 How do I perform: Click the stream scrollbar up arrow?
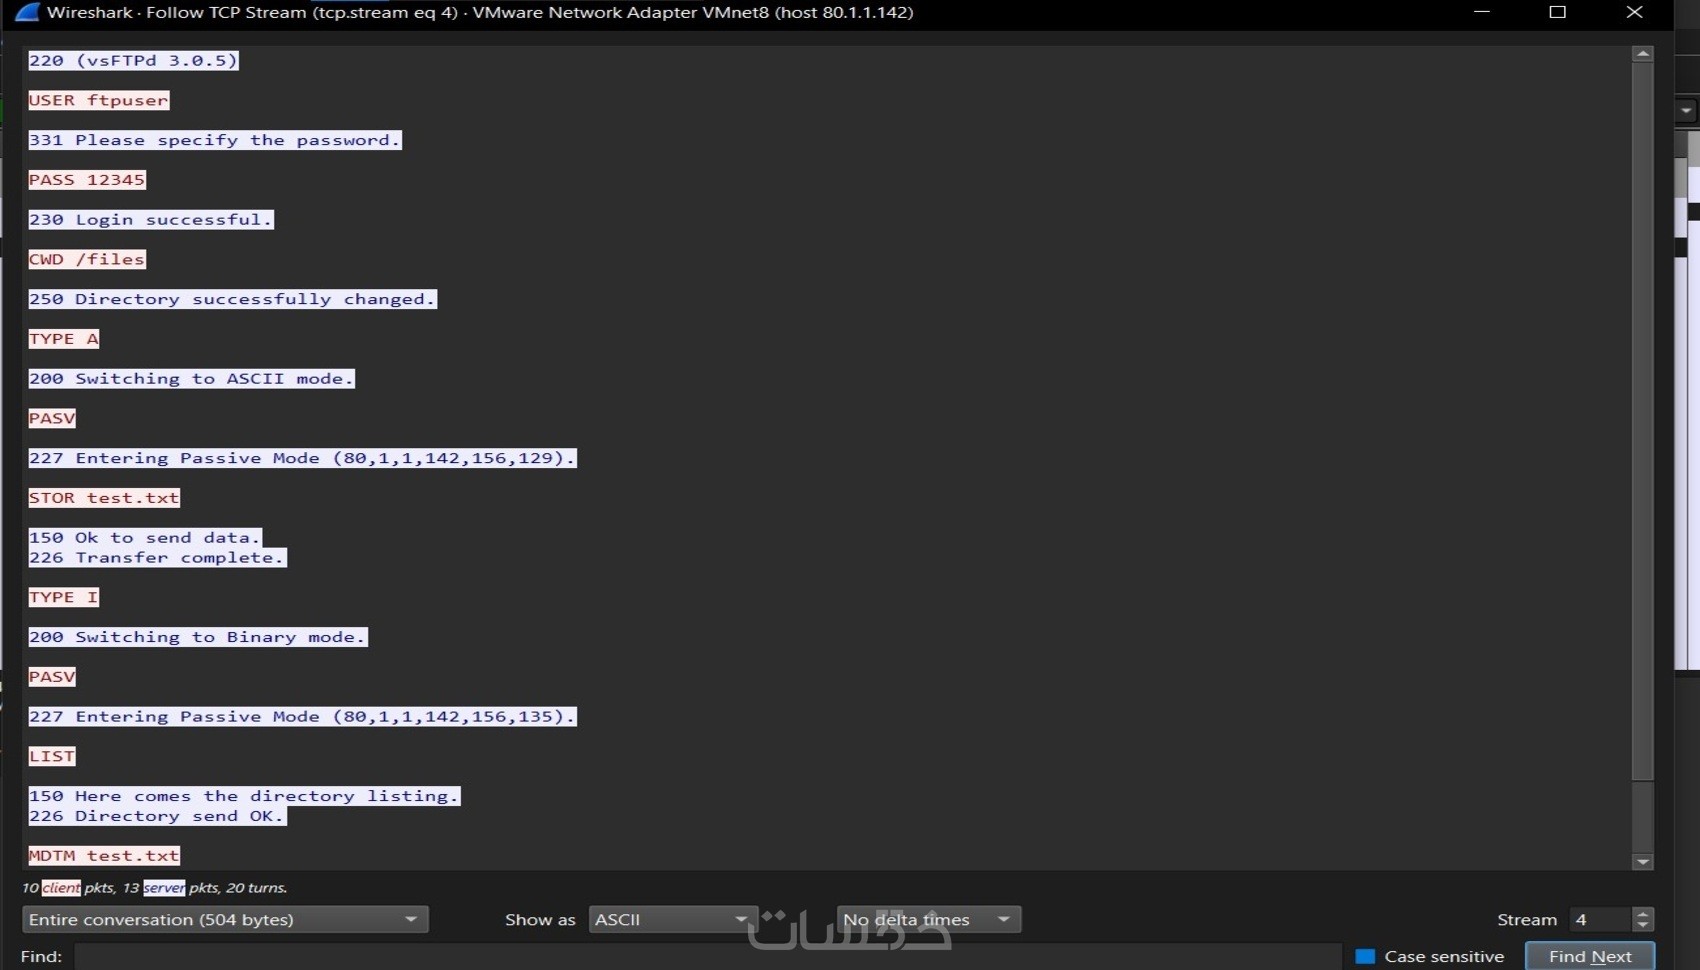coord(1642,54)
